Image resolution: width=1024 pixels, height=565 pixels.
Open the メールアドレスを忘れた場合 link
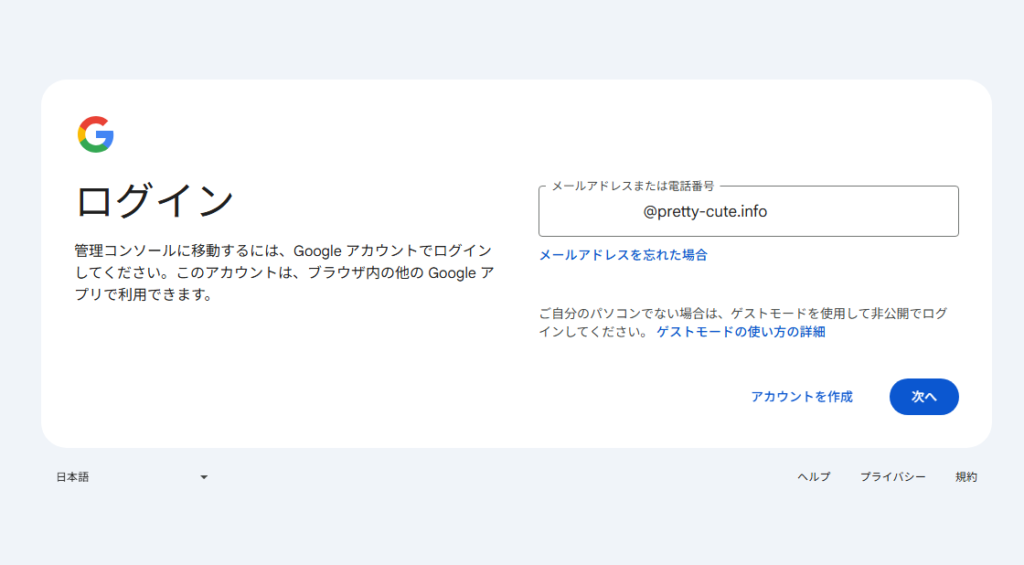(x=623, y=255)
